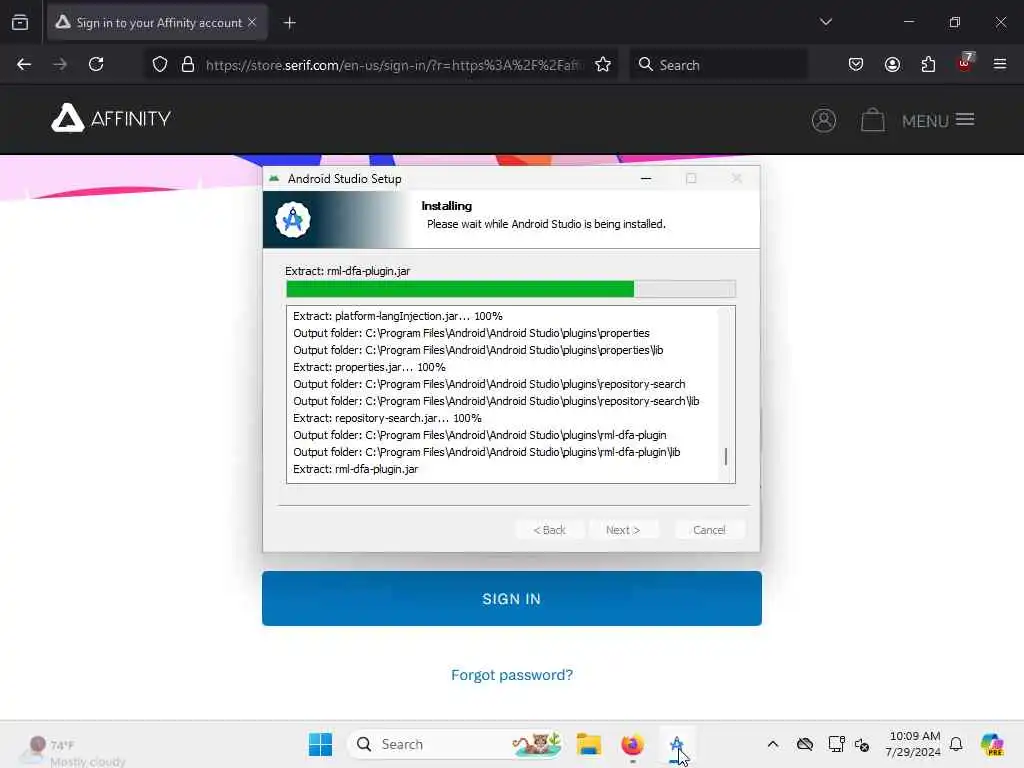Click the browser forward arrow
This screenshot has height=768, width=1024.
tap(60, 64)
